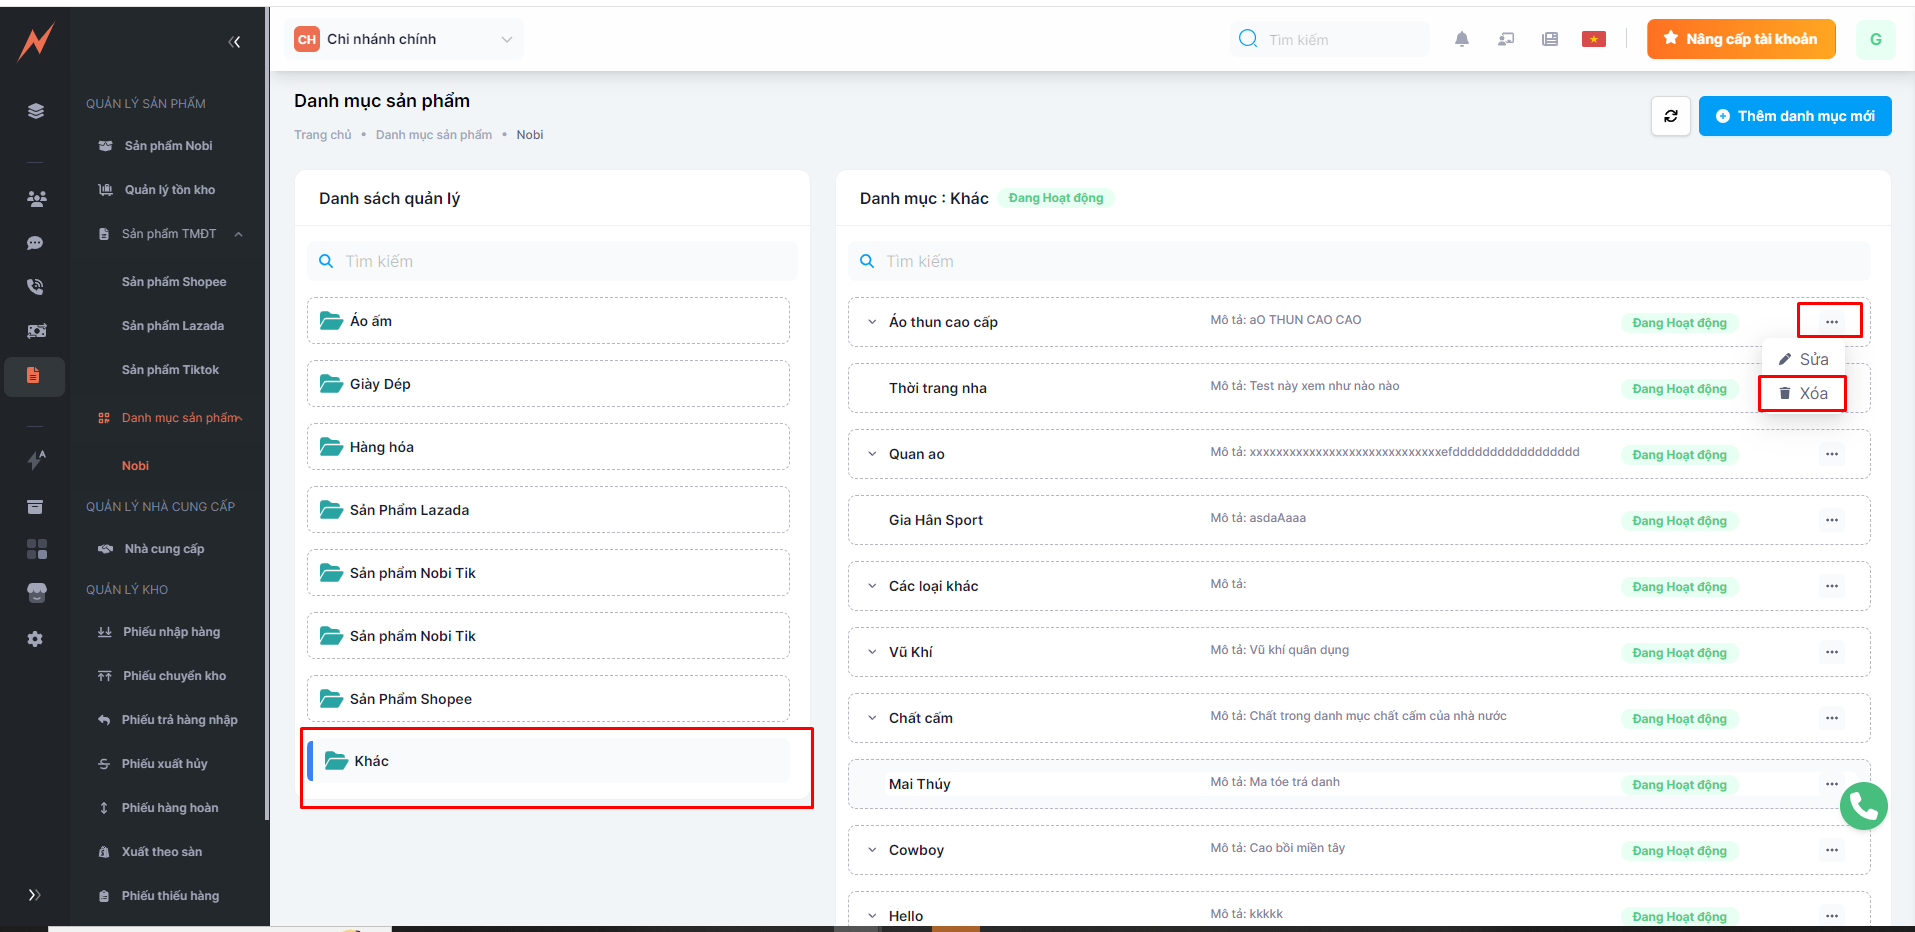Select the Hàng hóa folder
The width and height of the screenshot is (1915, 932).
point(548,447)
